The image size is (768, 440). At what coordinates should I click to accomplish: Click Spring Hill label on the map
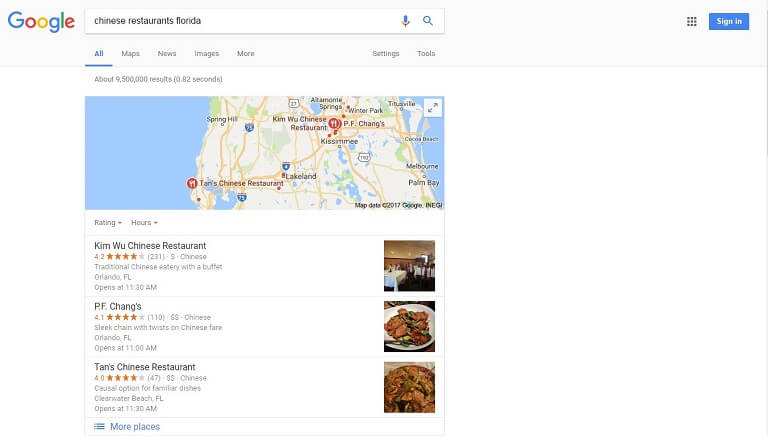click(222, 119)
